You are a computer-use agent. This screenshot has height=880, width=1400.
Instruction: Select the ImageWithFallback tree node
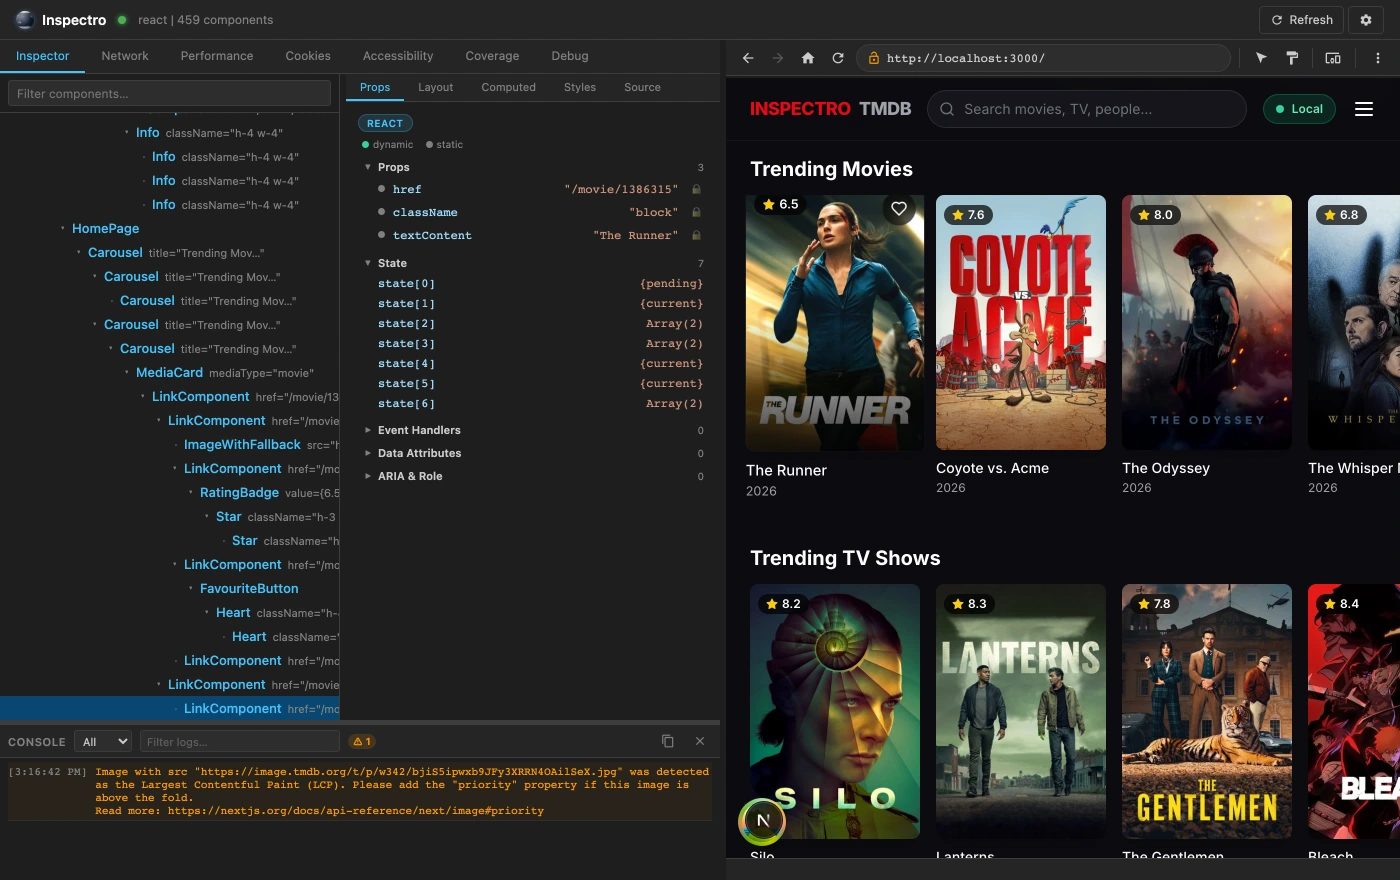(242, 445)
